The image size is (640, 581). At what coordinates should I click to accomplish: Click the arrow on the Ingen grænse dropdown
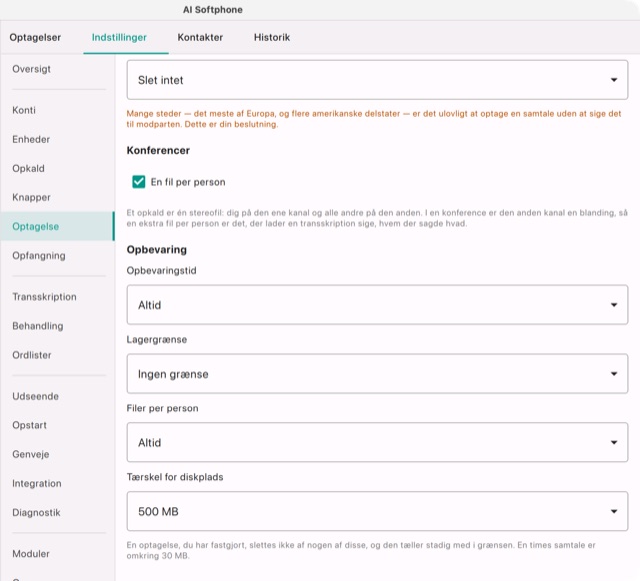point(614,374)
